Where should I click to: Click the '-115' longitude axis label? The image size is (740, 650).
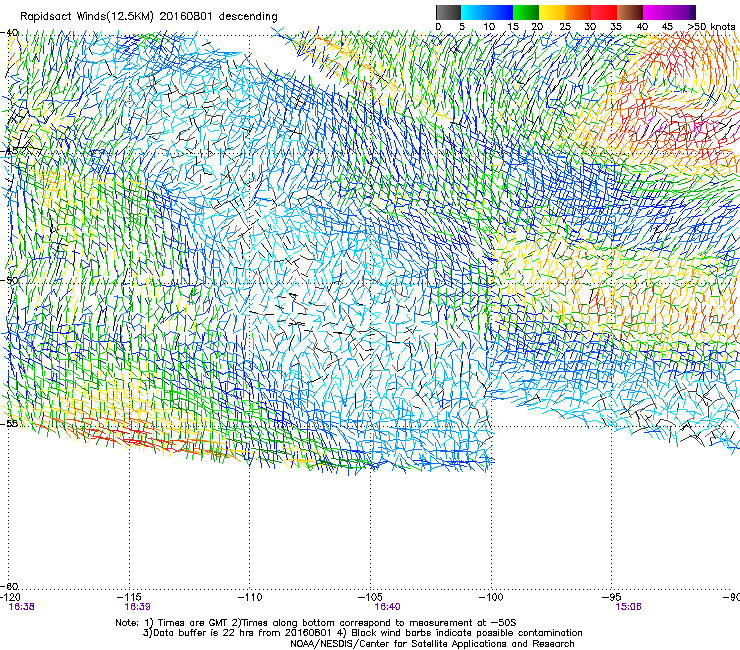[x=130, y=597]
